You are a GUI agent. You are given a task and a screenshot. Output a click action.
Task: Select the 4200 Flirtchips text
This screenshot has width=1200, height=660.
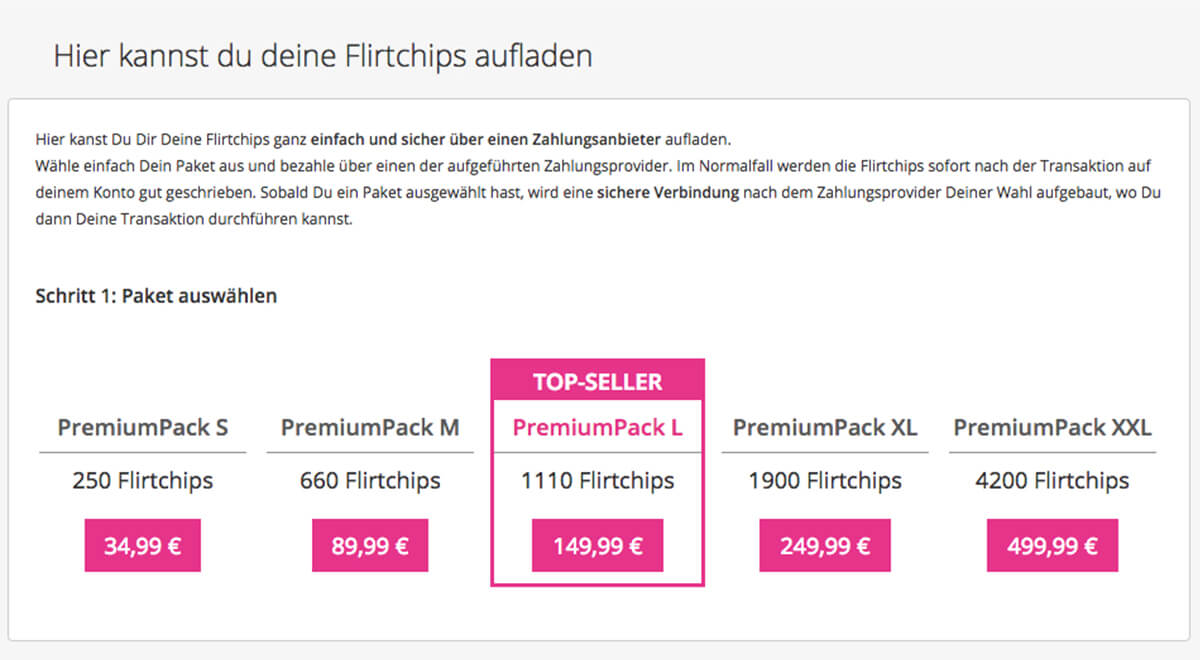(1052, 481)
